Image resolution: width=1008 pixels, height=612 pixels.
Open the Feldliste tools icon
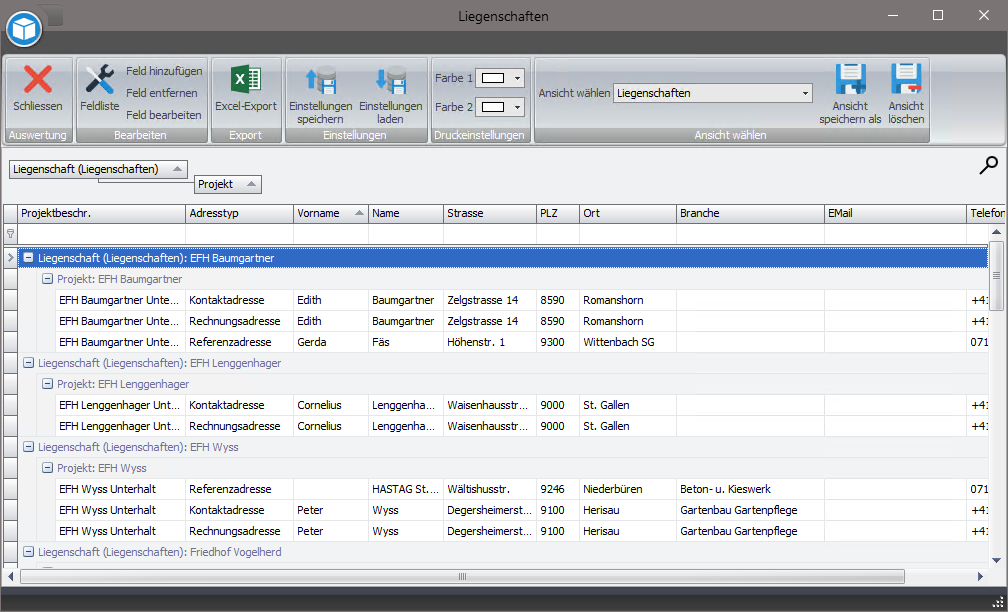(100, 79)
